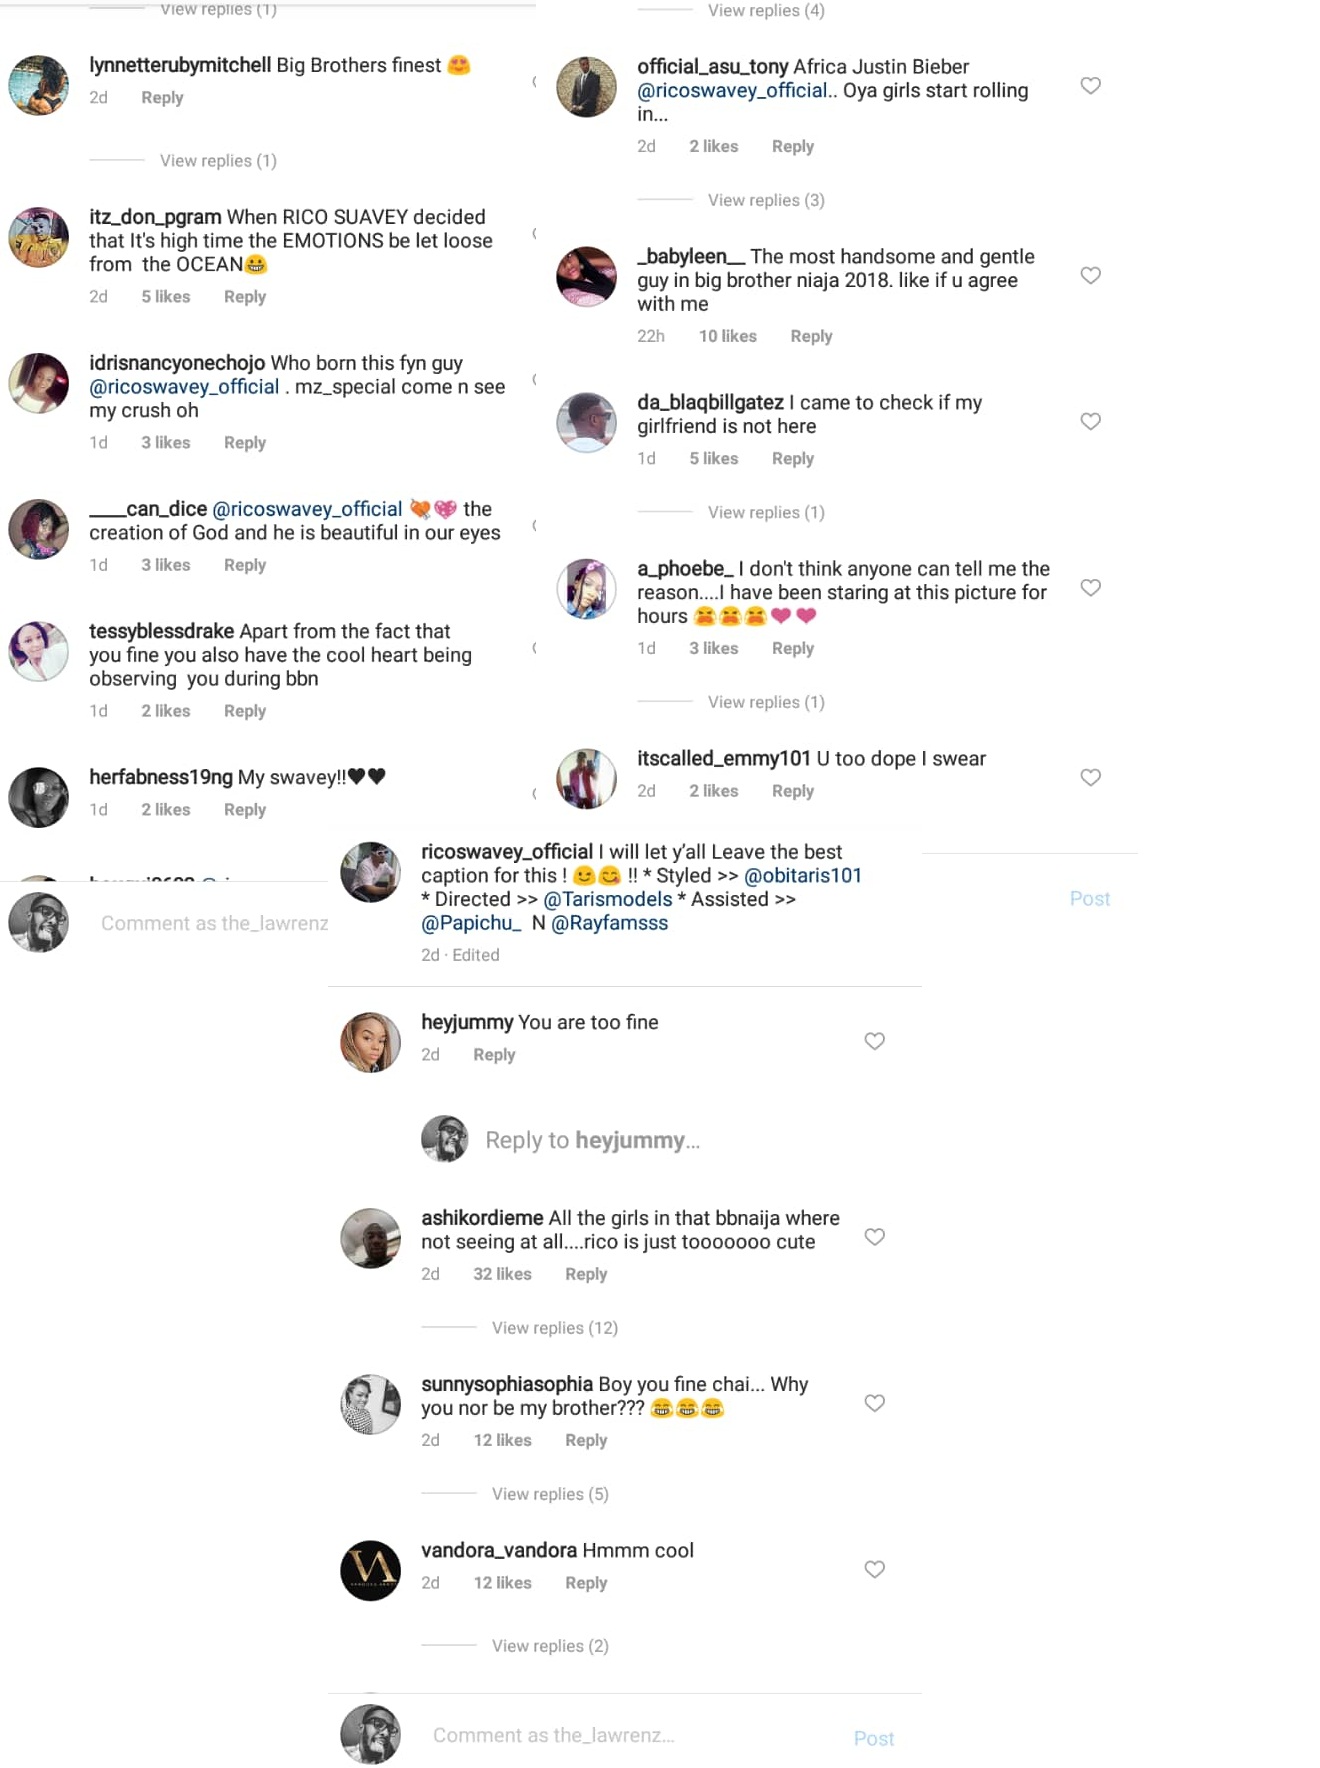1320x1768 pixels.
Task: Open vandora_vandora's profile picture
Action: 371,1571
